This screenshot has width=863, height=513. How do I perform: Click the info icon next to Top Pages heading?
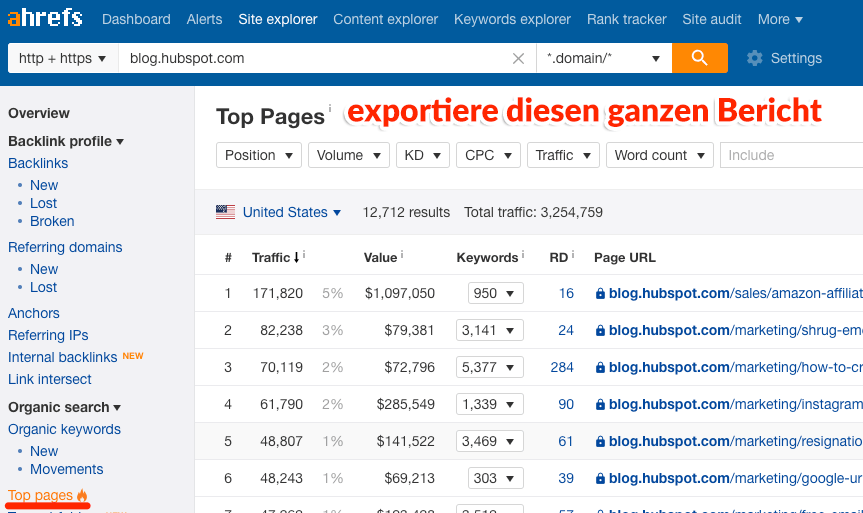330,108
